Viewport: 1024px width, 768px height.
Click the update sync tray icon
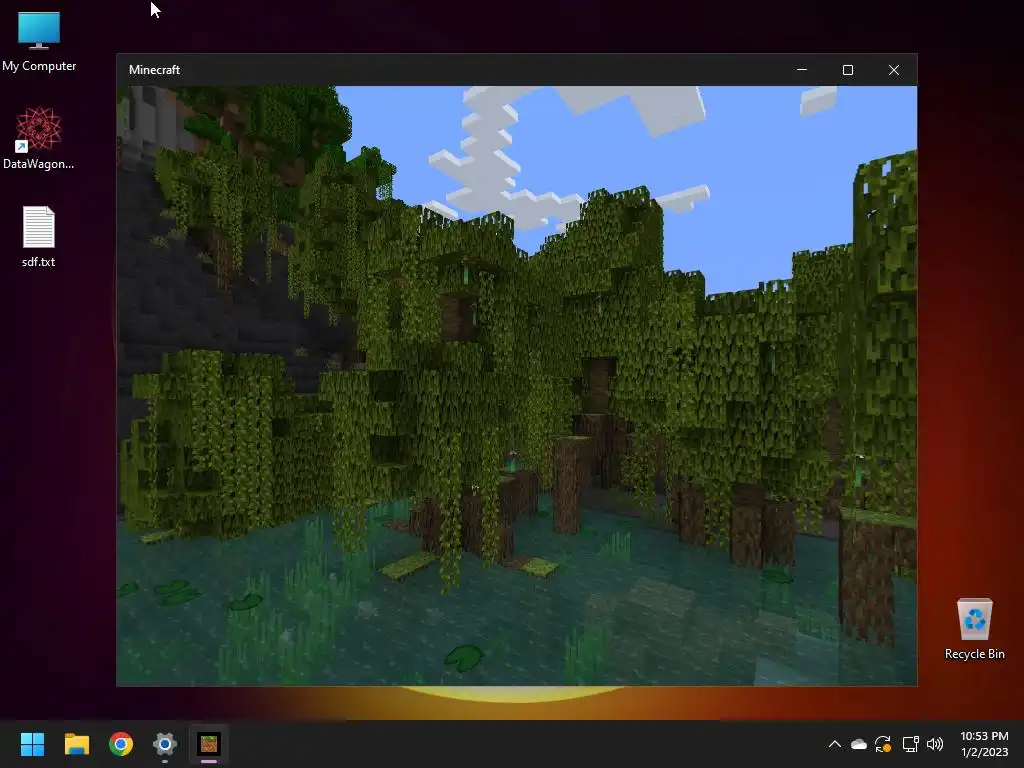pos(883,744)
